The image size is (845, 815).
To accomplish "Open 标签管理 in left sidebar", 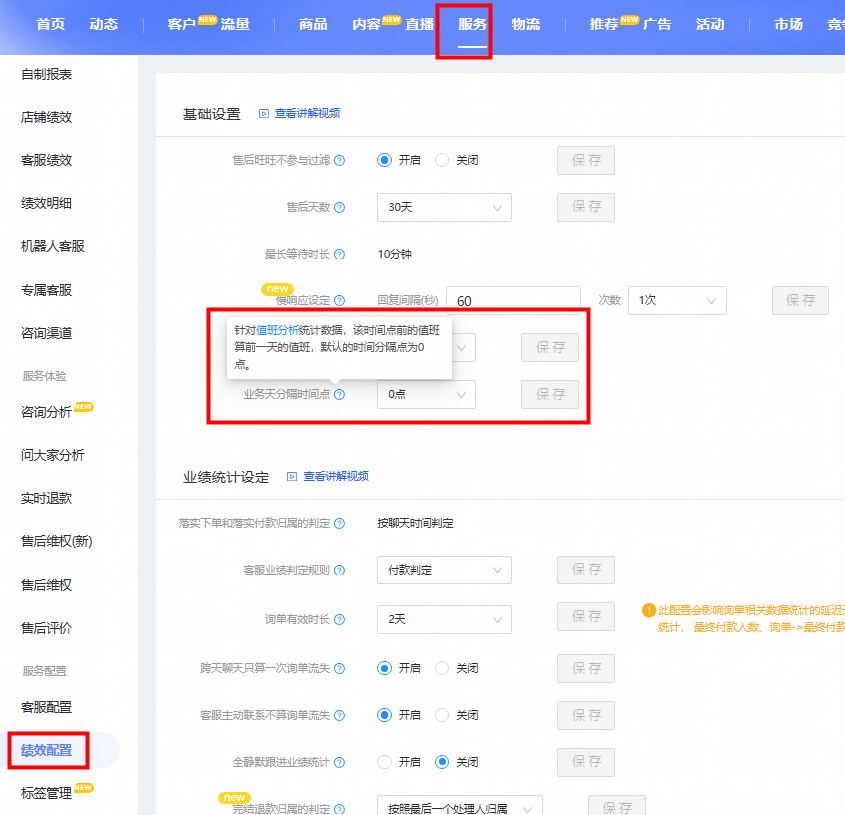I will 46,793.
